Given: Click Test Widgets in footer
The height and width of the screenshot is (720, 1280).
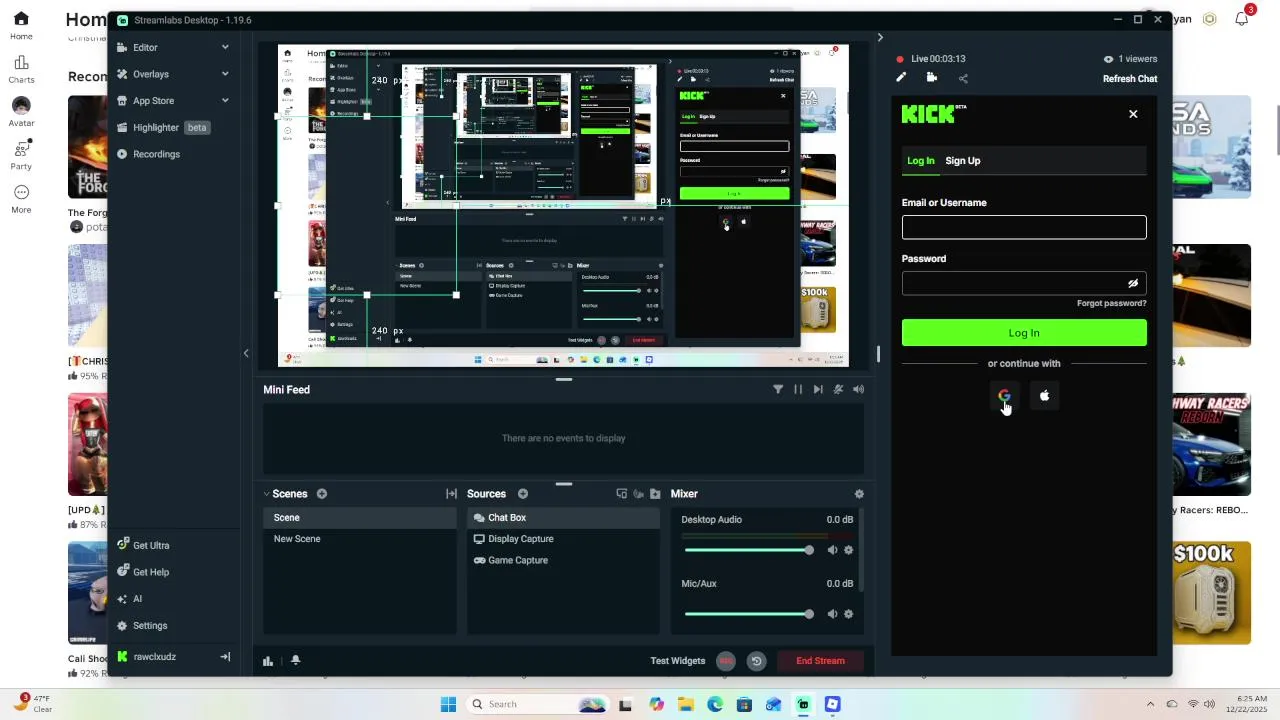Looking at the screenshot, I should pyautogui.click(x=678, y=661).
